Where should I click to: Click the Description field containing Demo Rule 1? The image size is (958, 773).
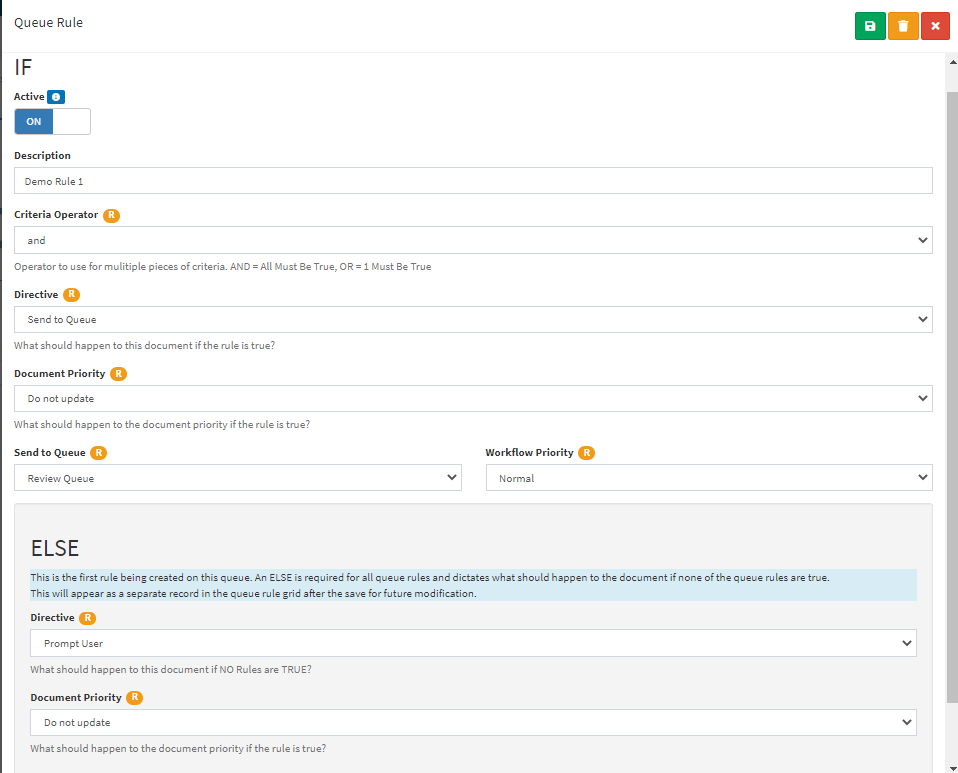pos(472,180)
